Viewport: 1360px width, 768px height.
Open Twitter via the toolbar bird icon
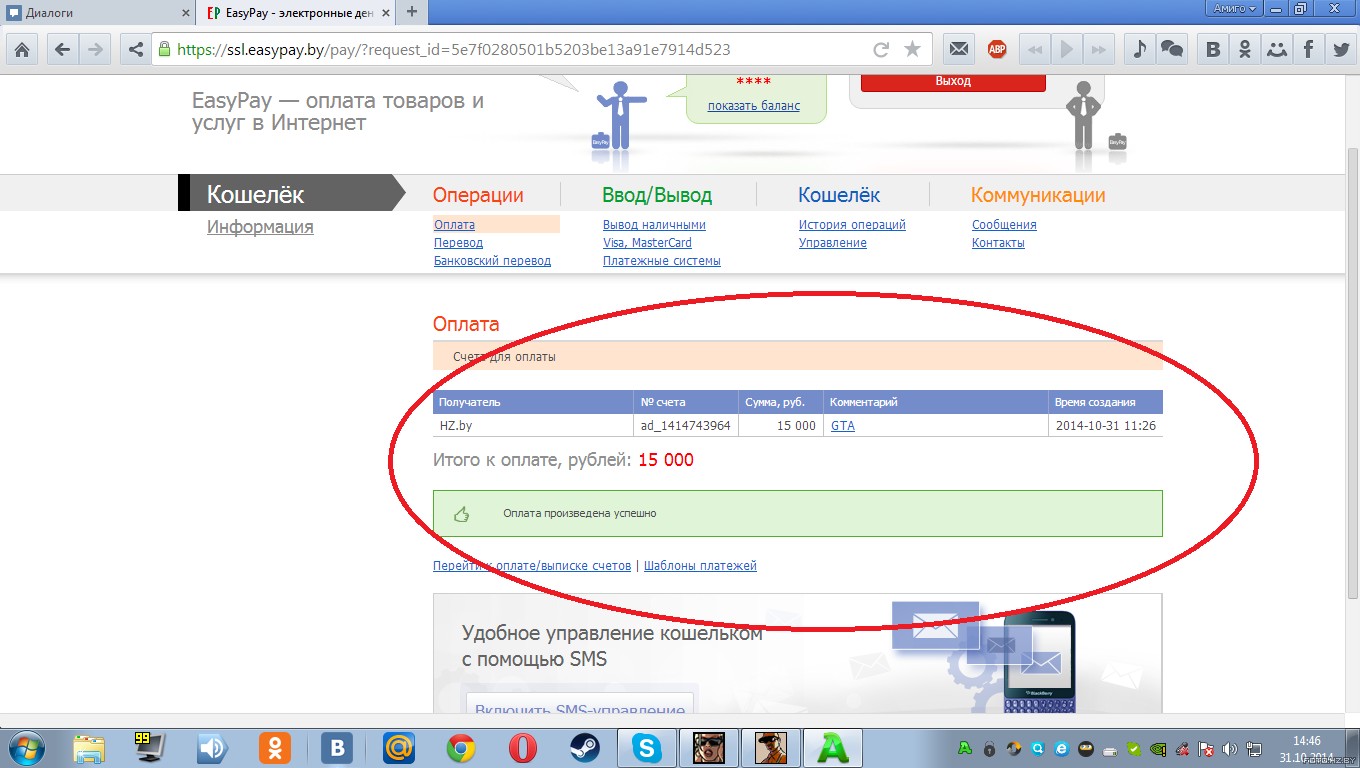point(1339,49)
